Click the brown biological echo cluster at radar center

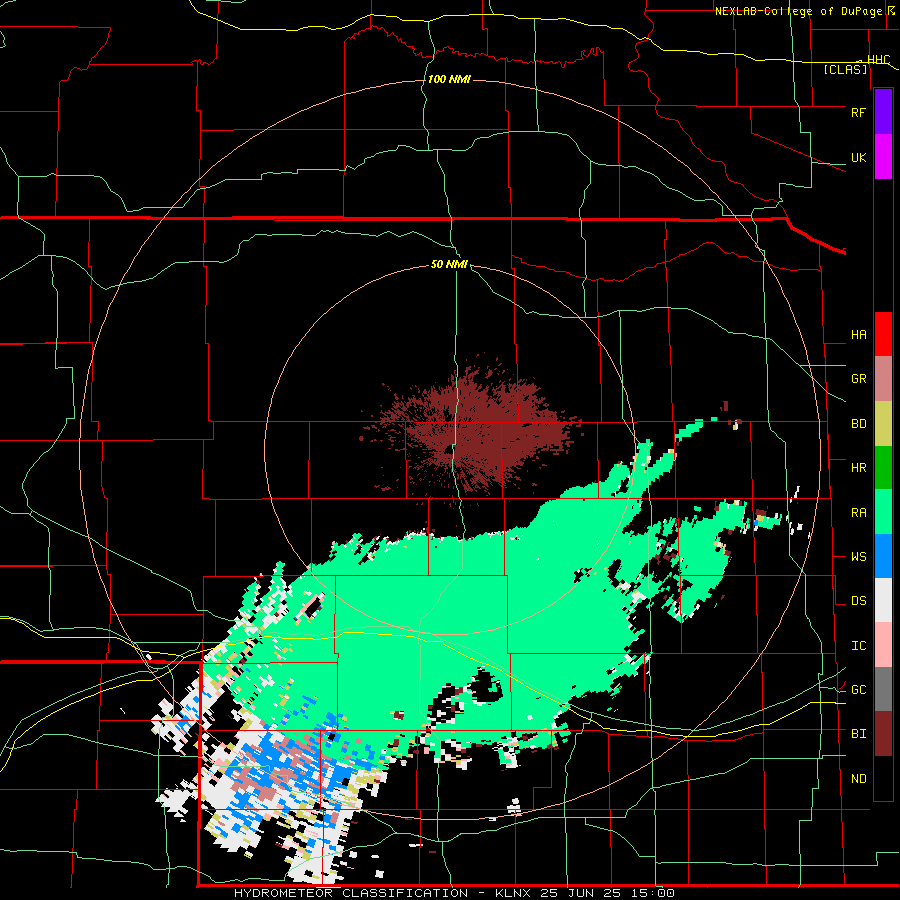[471, 428]
